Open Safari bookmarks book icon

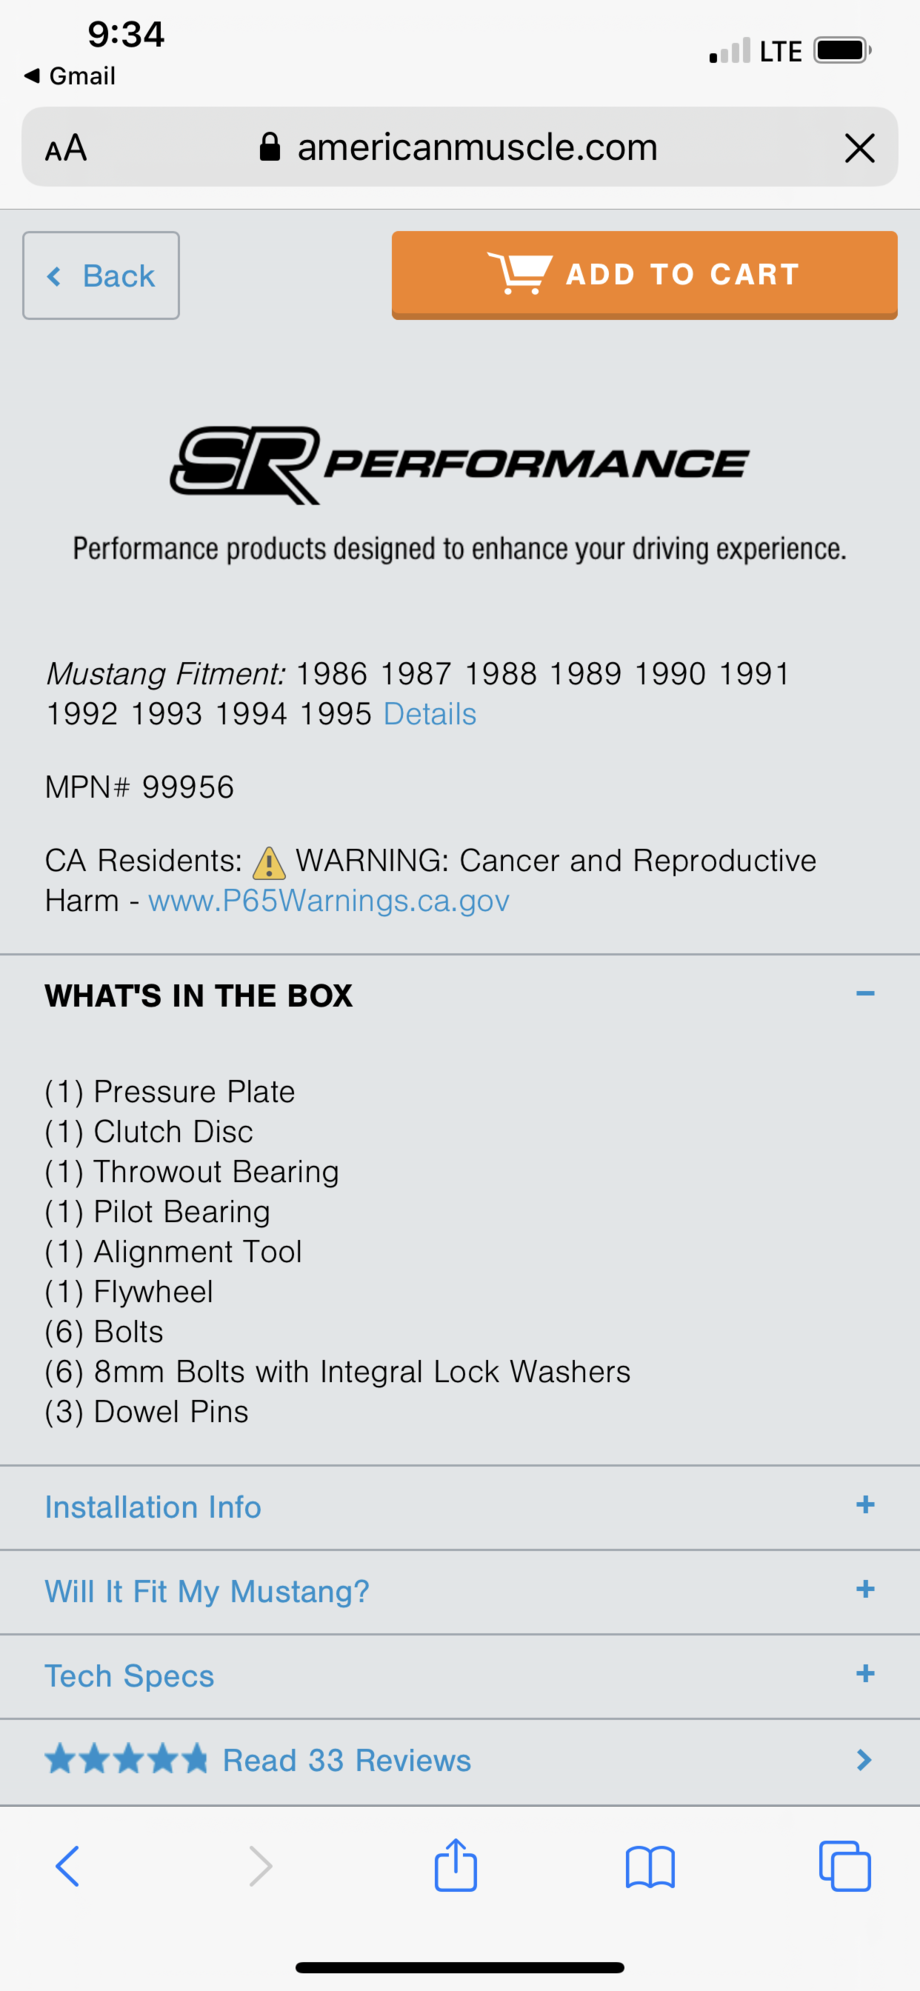pos(650,1866)
